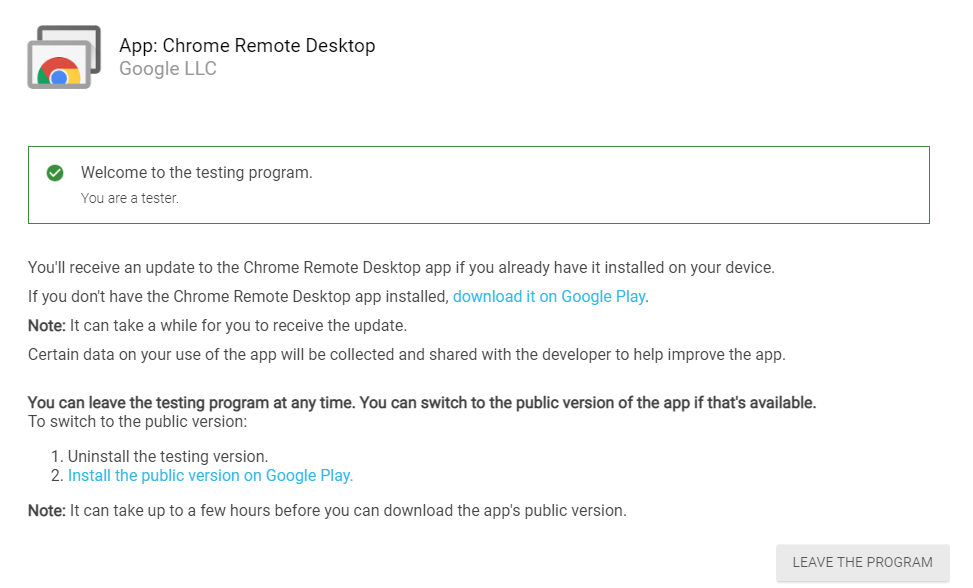This screenshot has height=588, width=973.
Task: Click 'To switch to the public version:' text
Action: pyautogui.click(x=137, y=422)
